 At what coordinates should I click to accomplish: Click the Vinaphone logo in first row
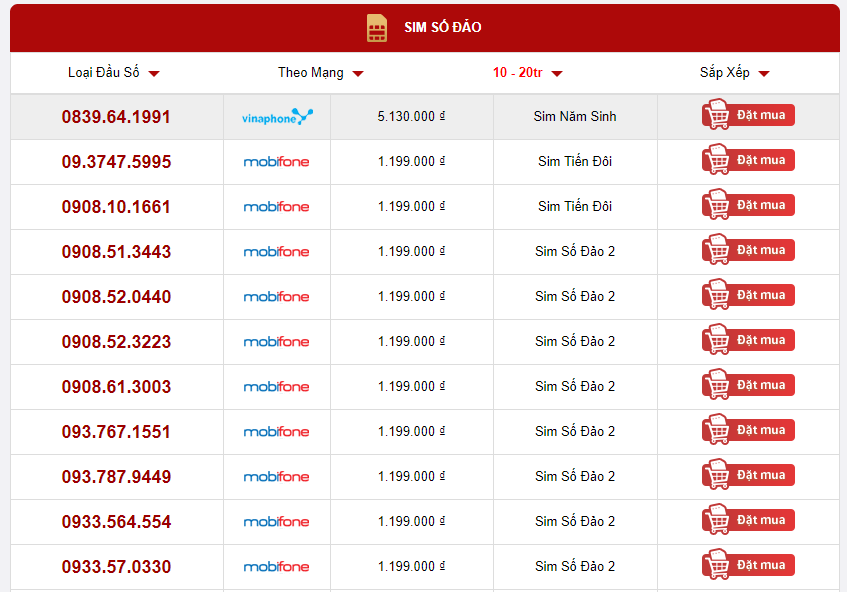coord(277,117)
